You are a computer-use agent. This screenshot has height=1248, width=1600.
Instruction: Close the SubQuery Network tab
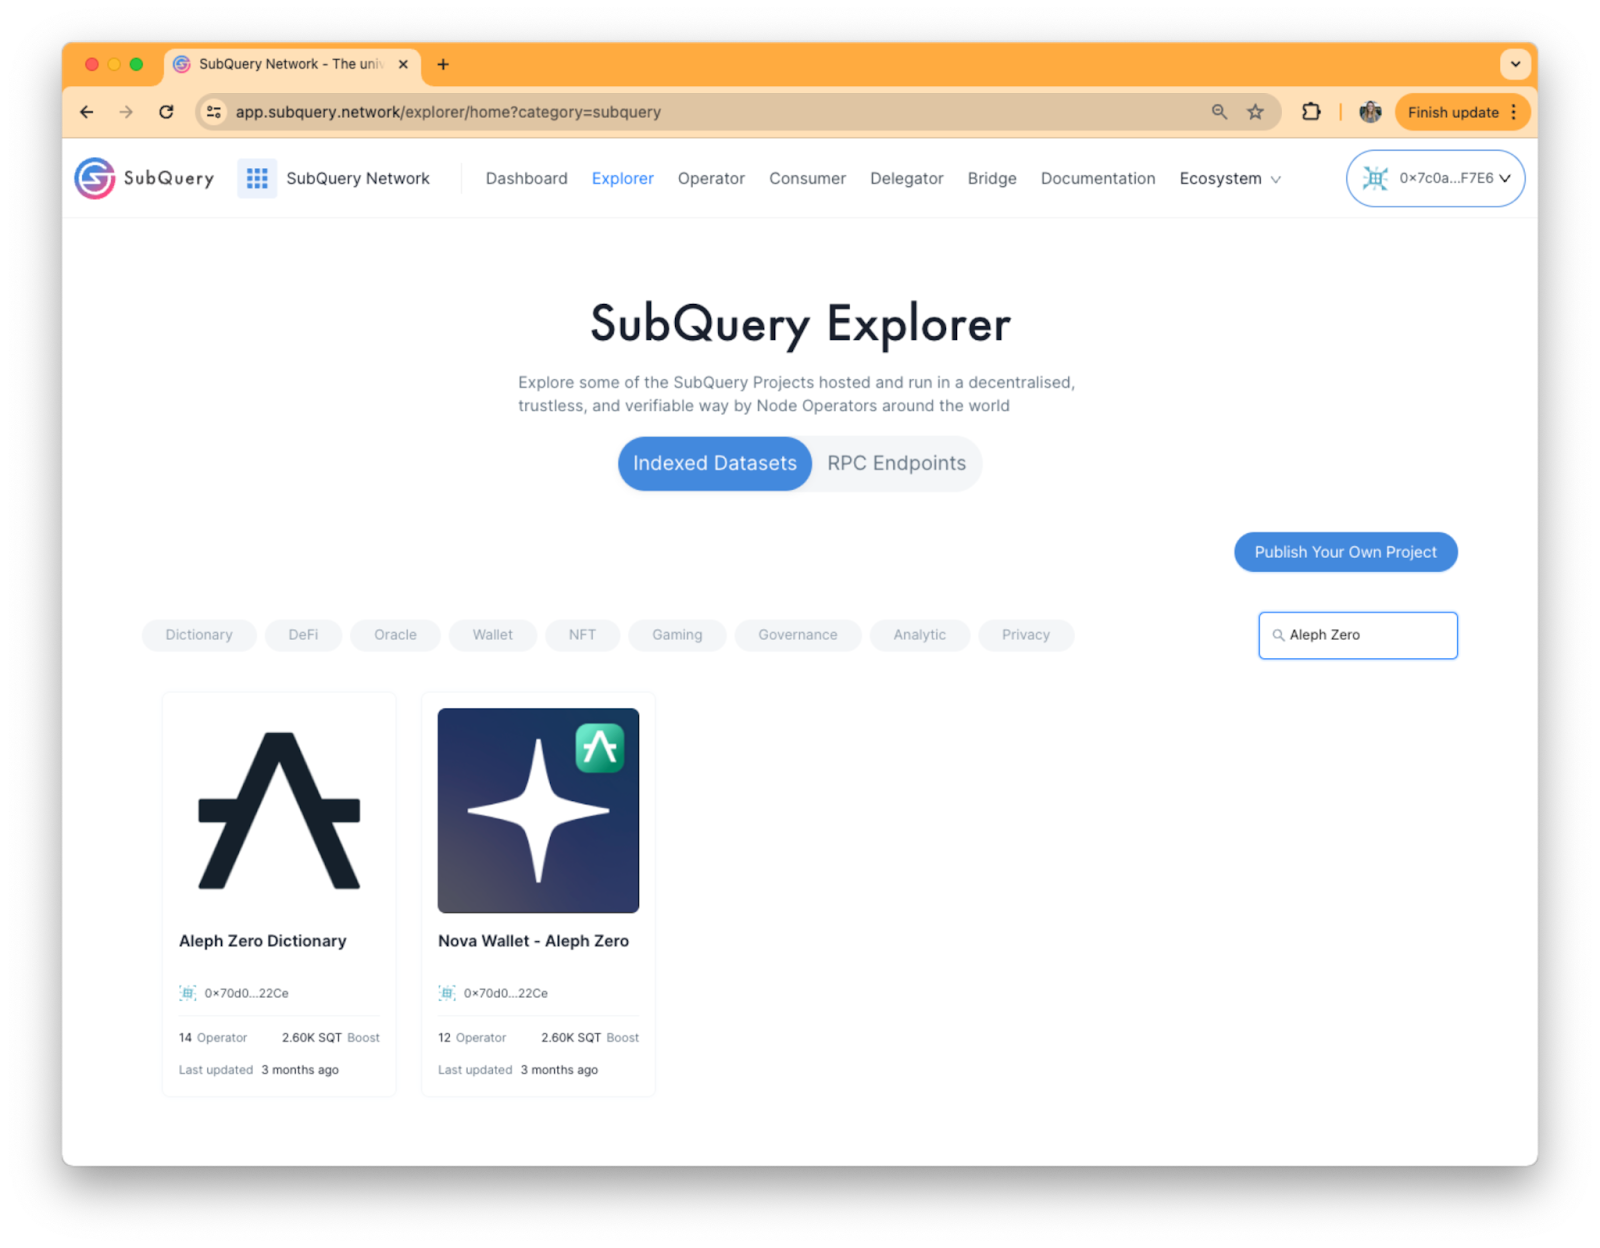pos(403,64)
